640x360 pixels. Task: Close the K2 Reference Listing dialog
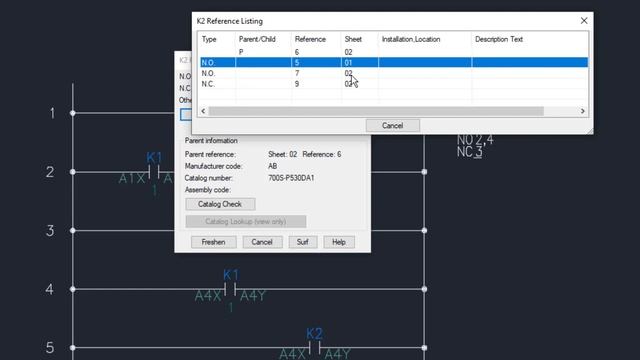pyautogui.click(x=584, y=21)
